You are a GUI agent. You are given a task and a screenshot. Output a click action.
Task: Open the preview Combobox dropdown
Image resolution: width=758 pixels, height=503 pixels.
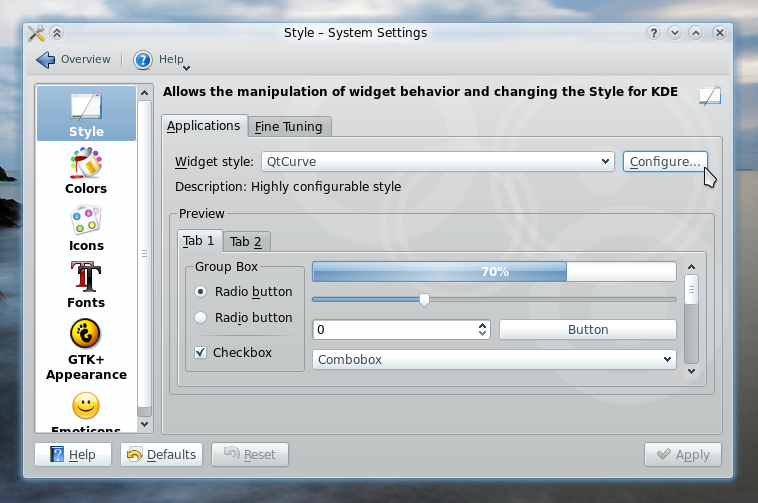494,359
